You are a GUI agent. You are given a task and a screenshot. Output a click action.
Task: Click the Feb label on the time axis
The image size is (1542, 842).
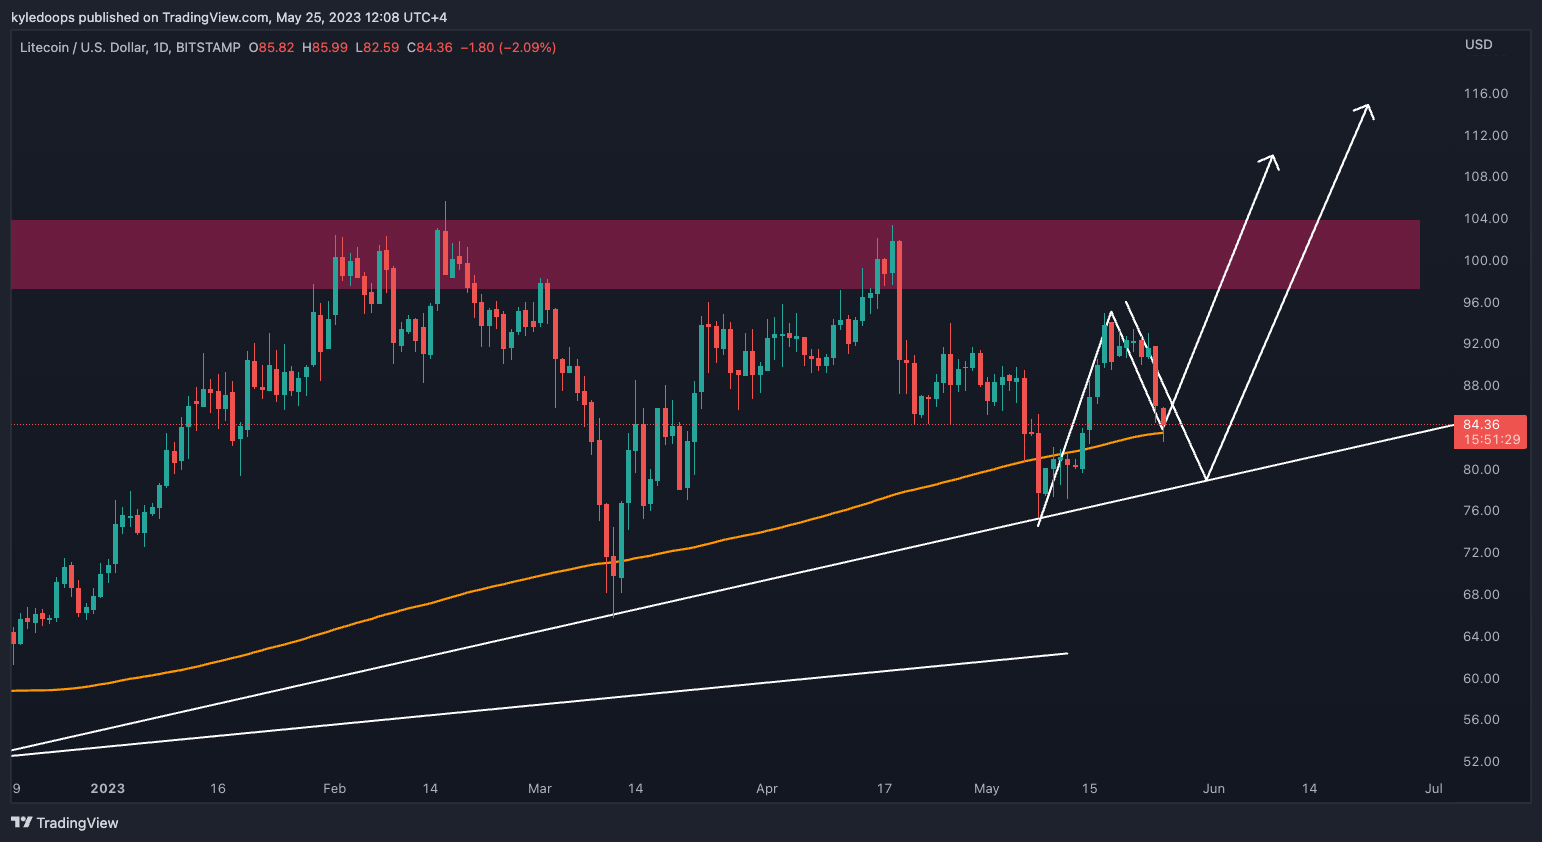point(335,788)
